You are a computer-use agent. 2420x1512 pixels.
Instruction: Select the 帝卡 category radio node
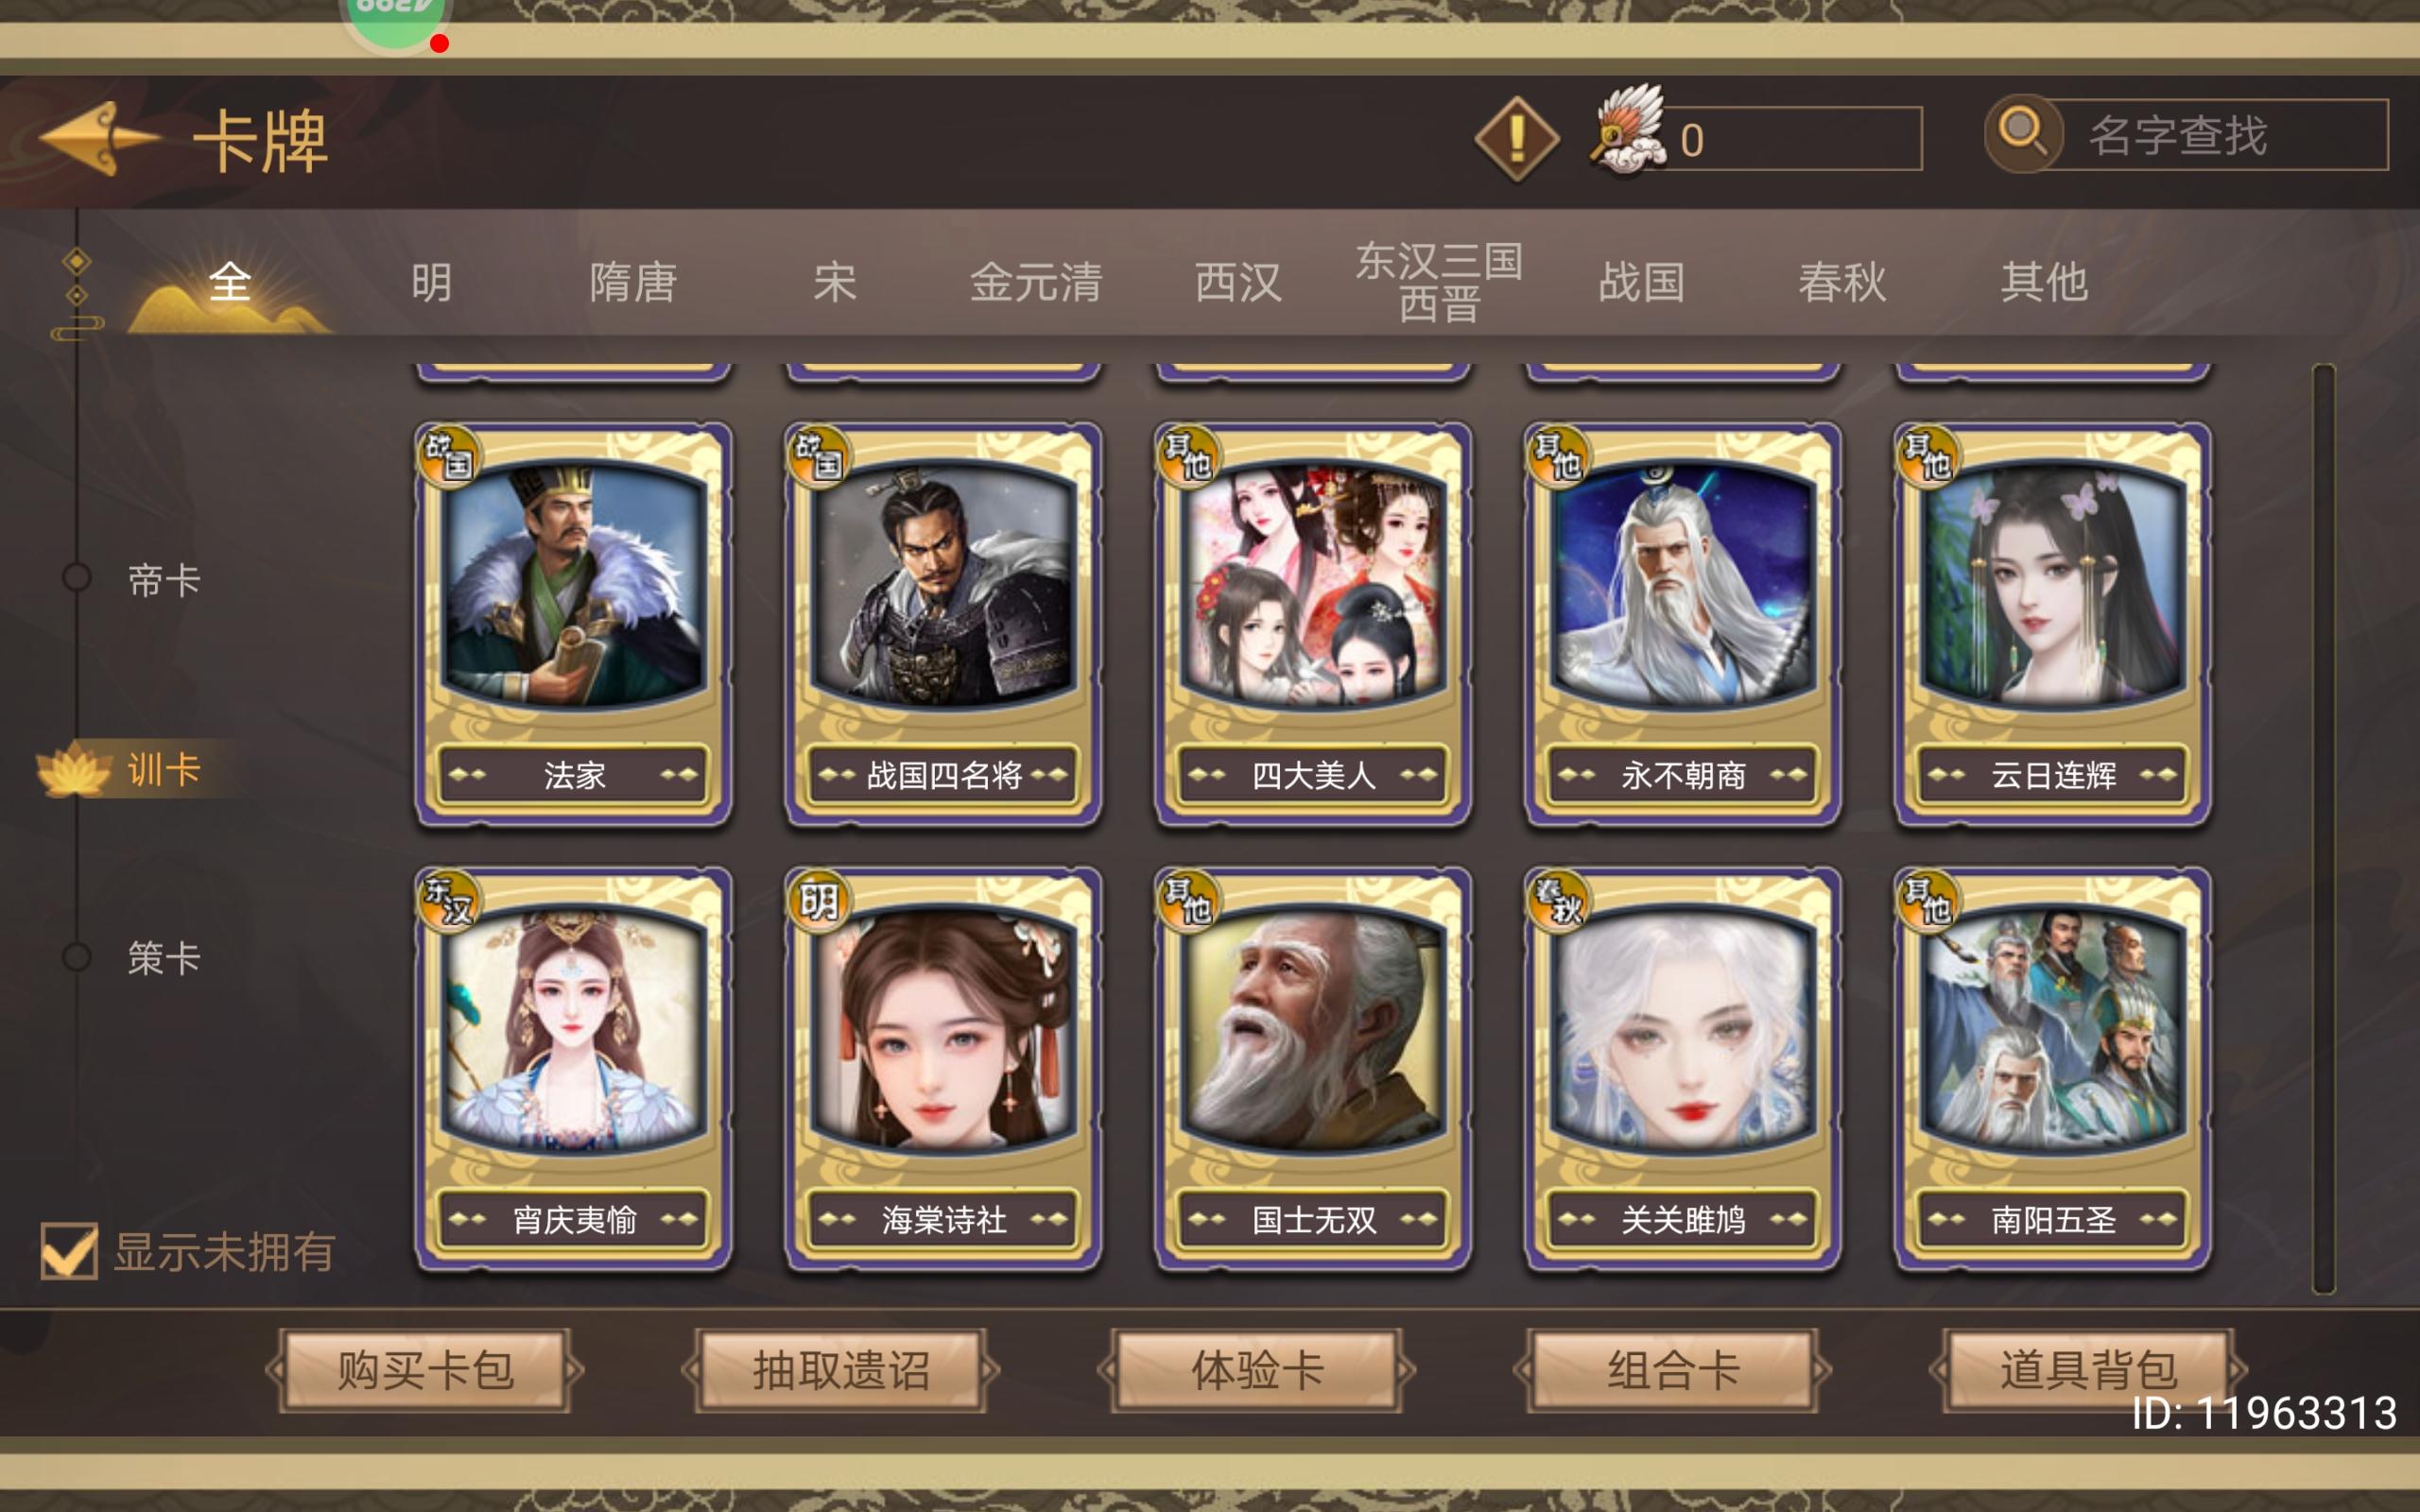pyautogui.click(x=77, y=578)
